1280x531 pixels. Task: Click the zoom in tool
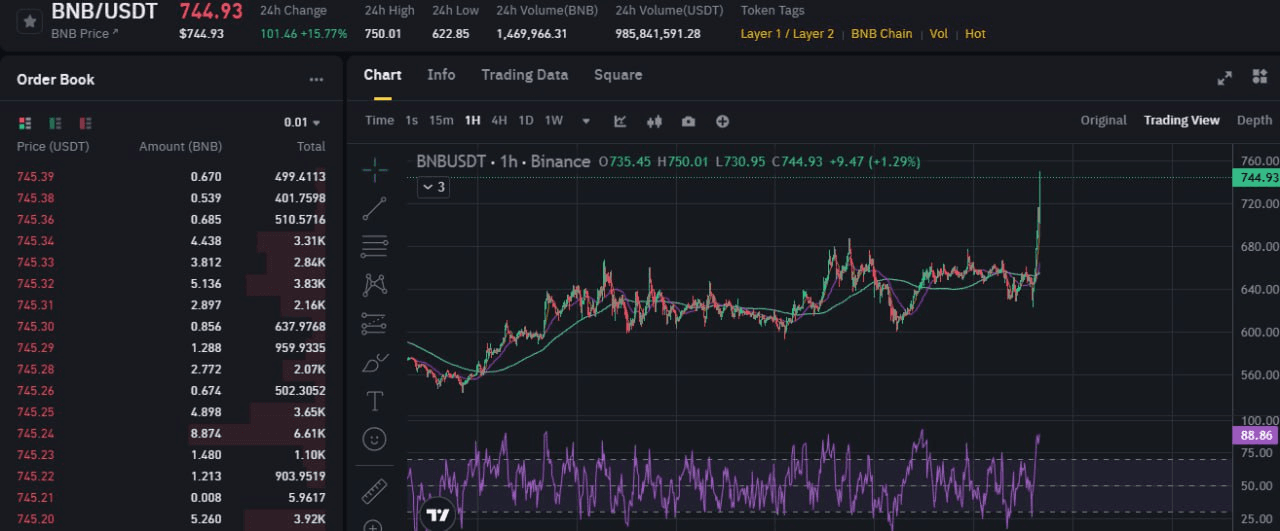coord(375,525)
